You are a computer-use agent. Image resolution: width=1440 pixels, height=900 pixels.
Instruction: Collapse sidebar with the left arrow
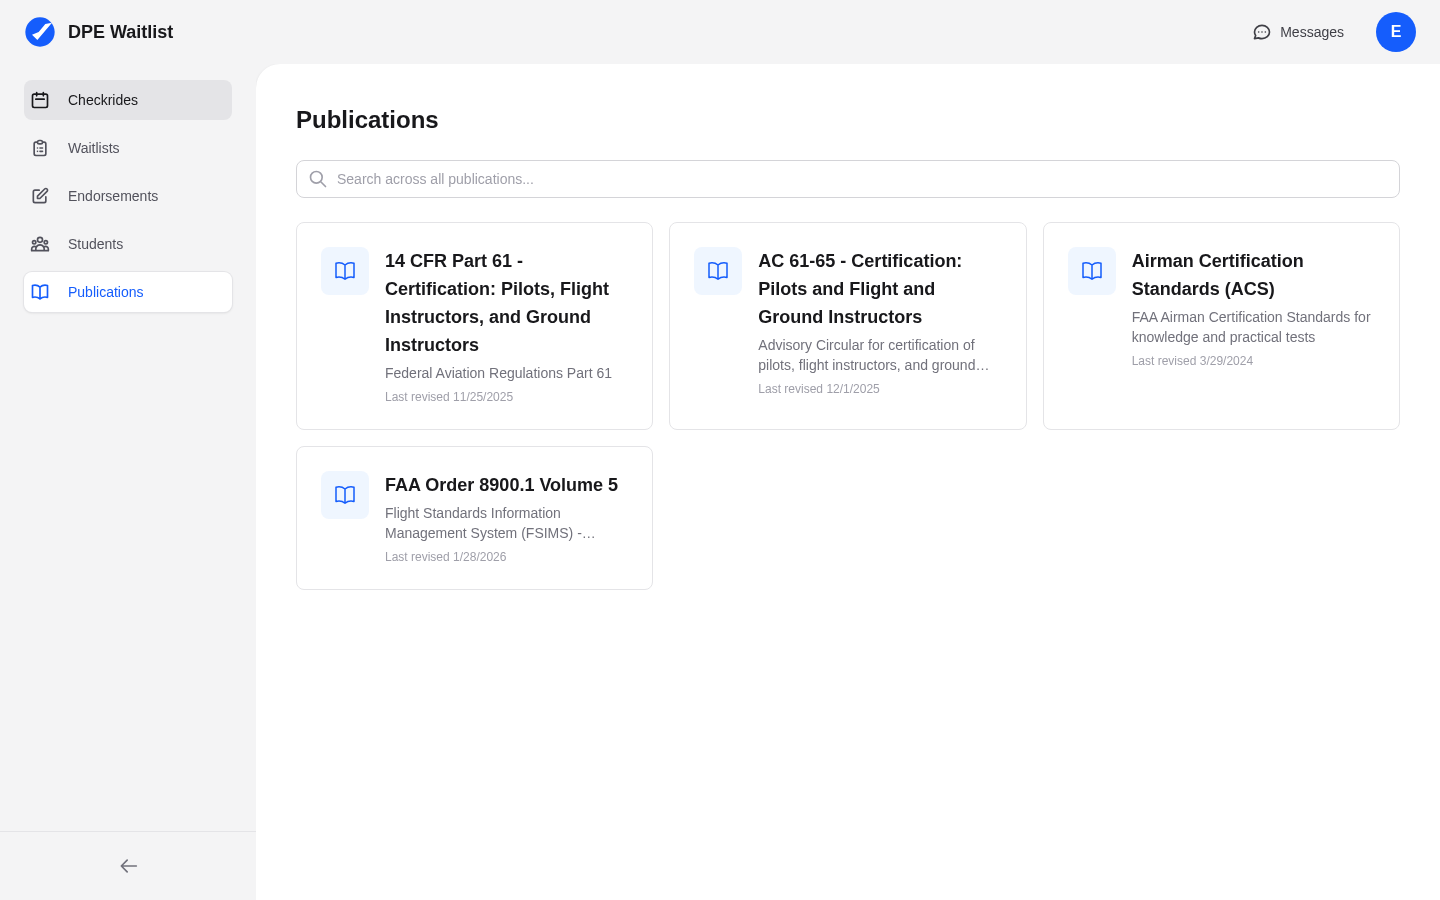coord(128,866)
